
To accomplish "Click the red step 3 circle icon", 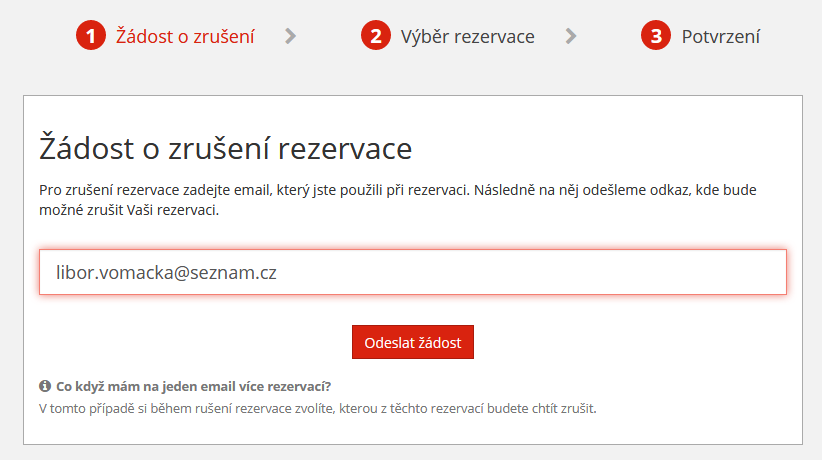I will [x=656, y=36].
